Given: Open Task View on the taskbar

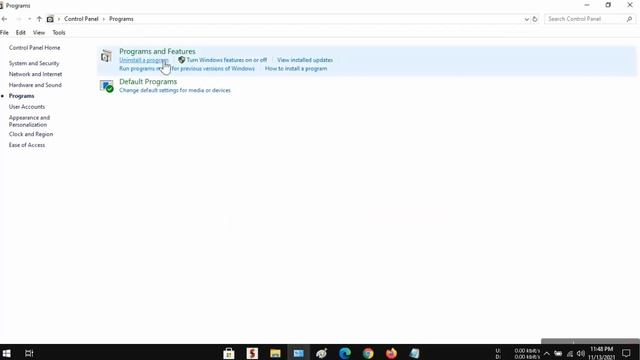Looking at the screenshot, I should [29, 353].
